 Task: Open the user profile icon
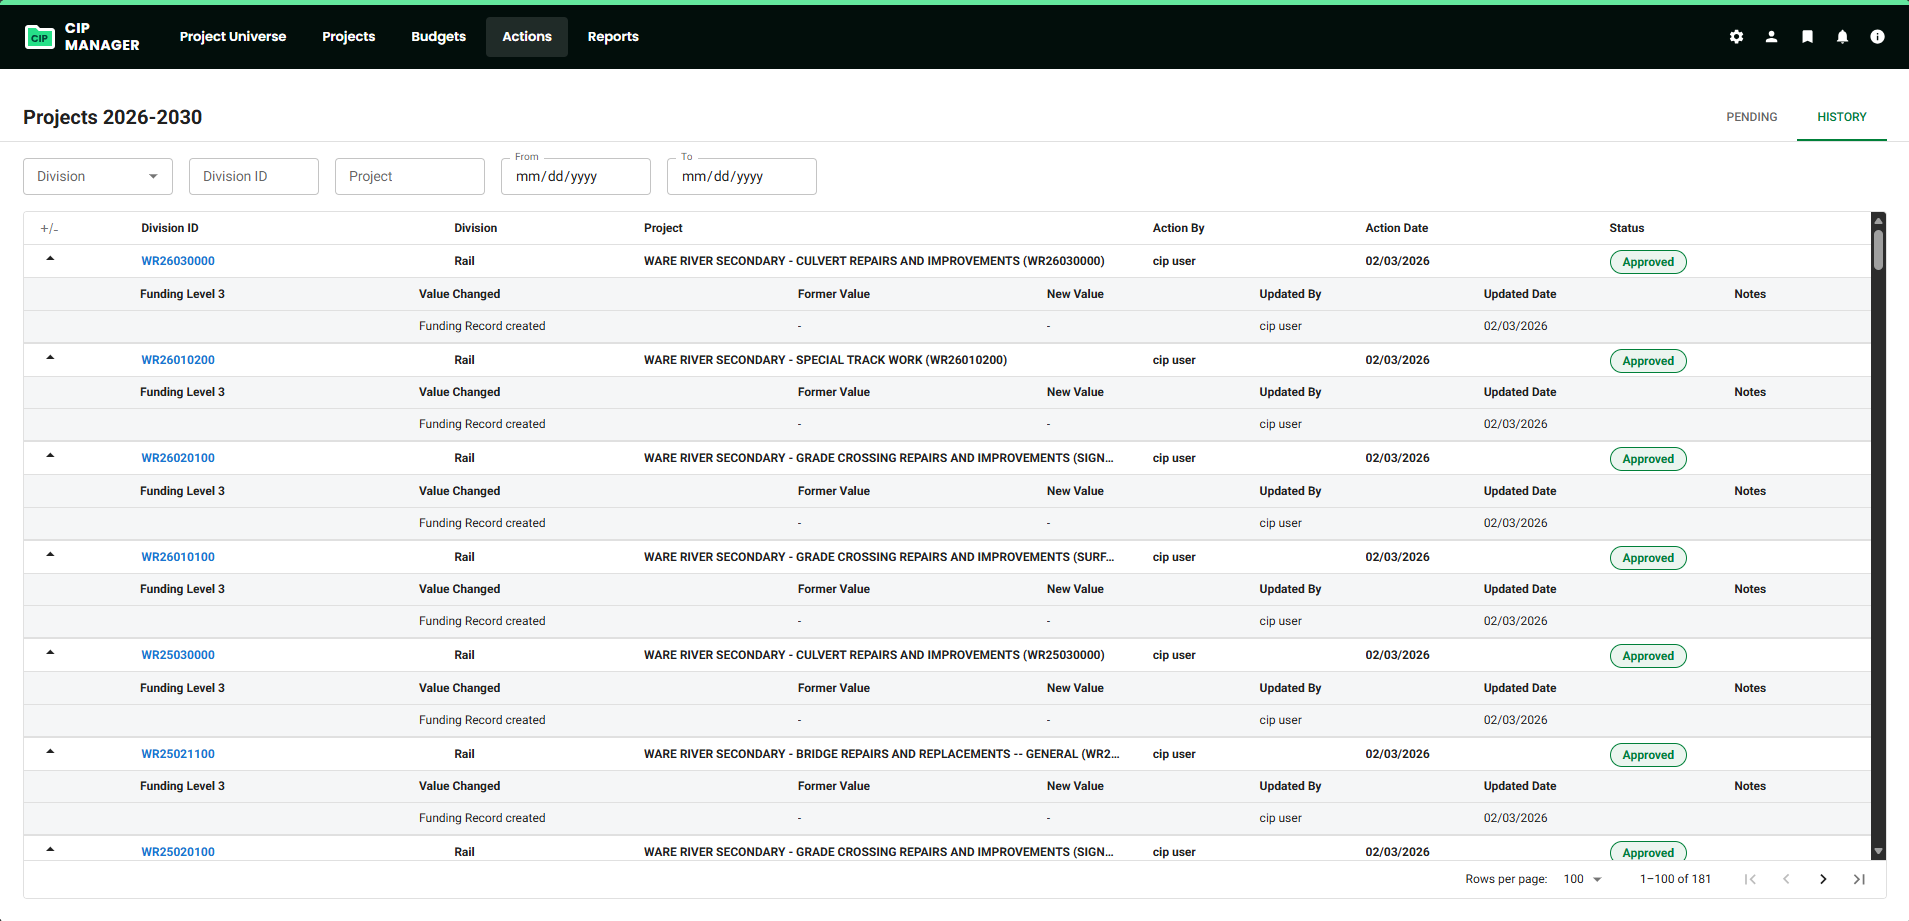tap(1772, 36)
